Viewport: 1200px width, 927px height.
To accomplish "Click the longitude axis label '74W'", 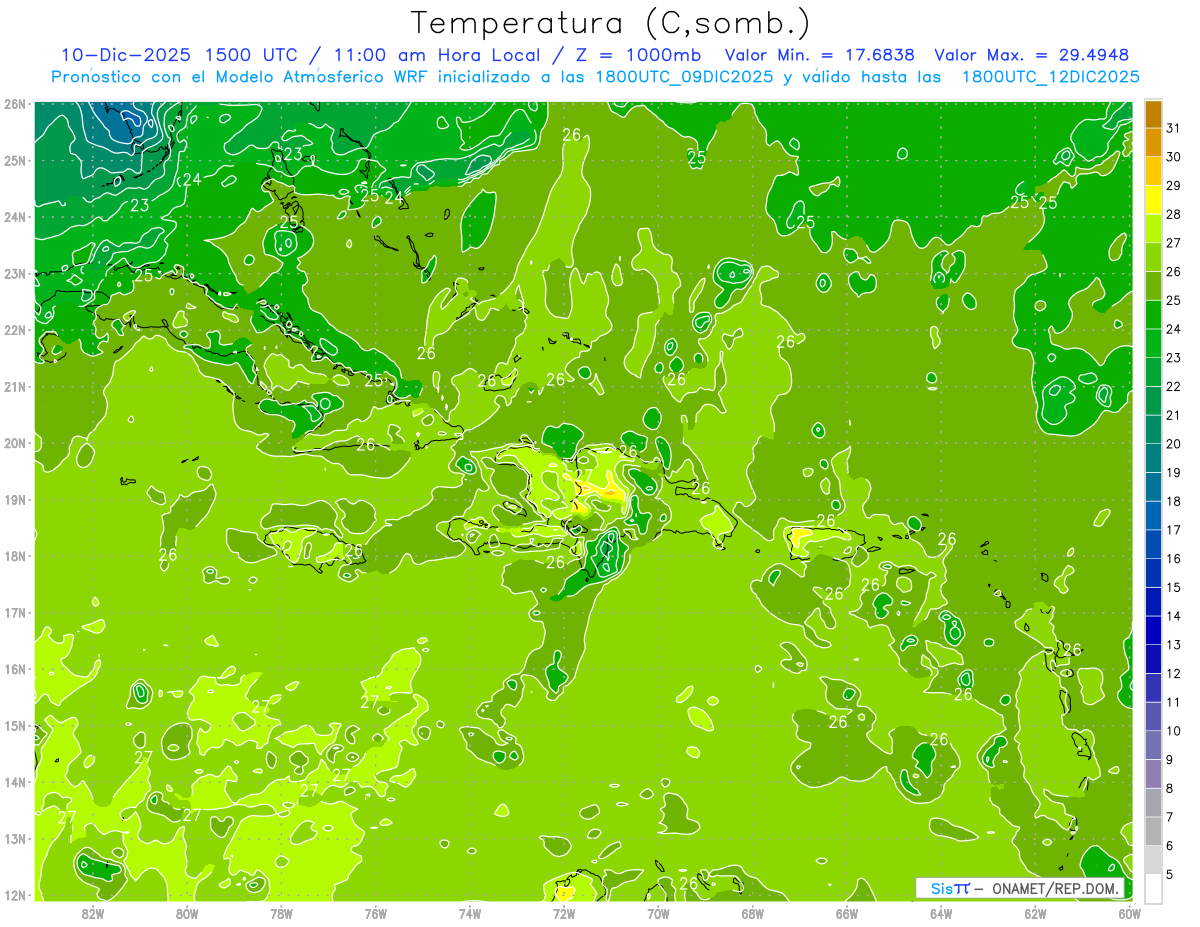I will [x=470, y=913].
